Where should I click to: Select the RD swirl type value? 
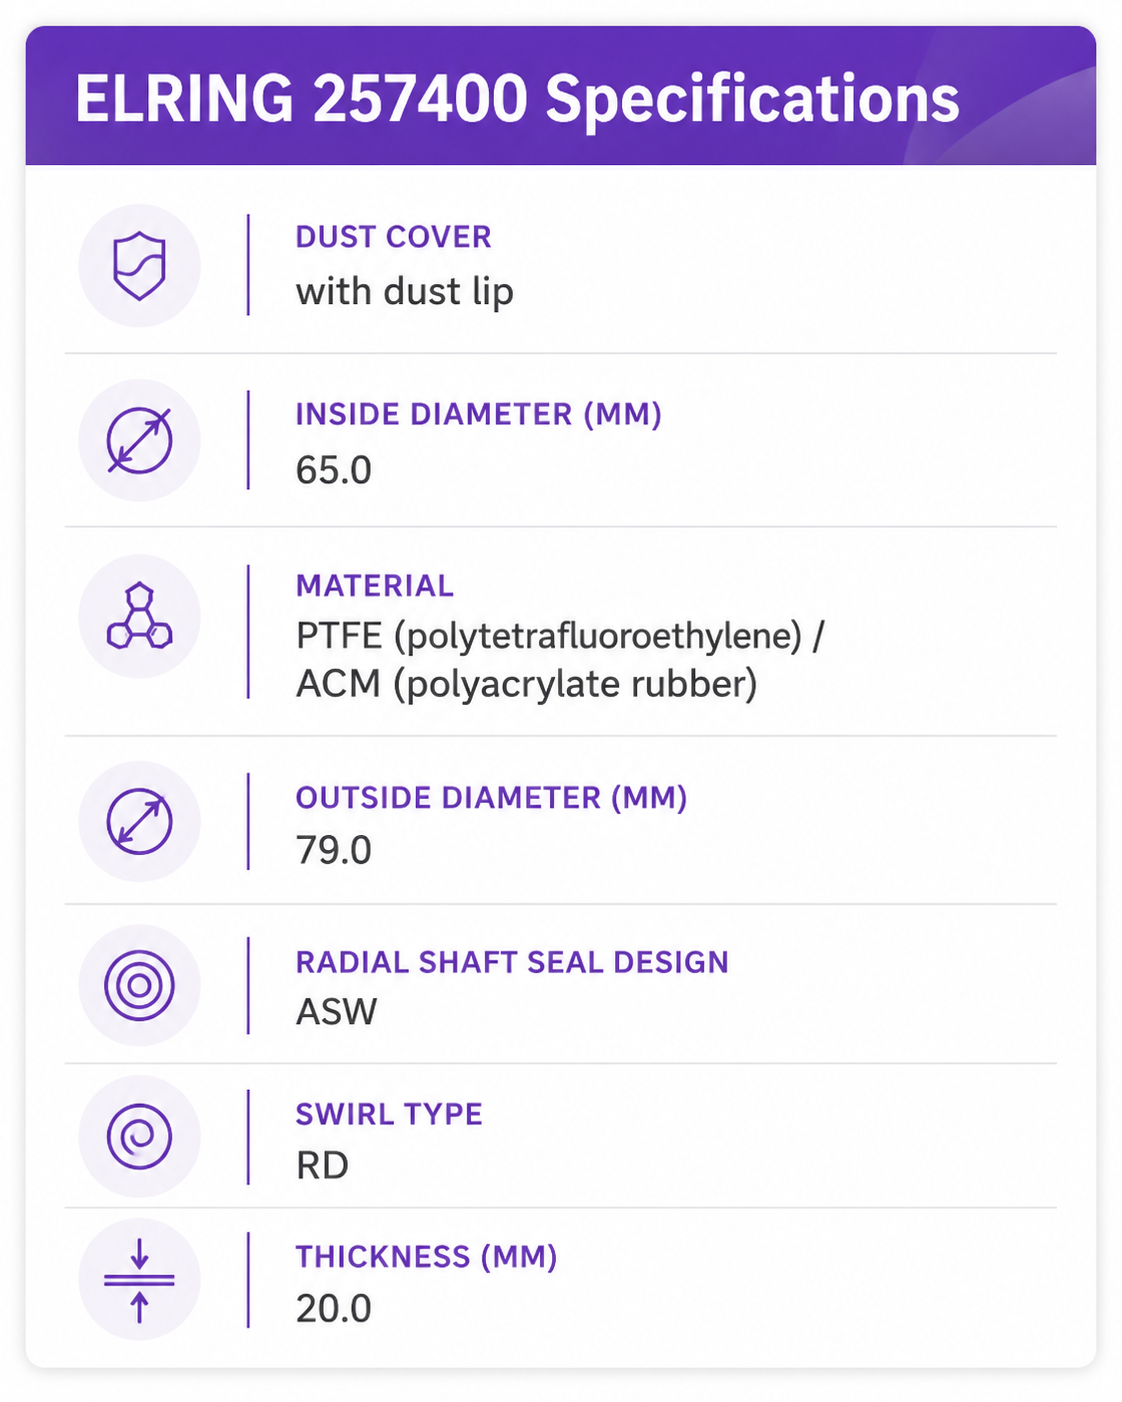click(322, 1165)
